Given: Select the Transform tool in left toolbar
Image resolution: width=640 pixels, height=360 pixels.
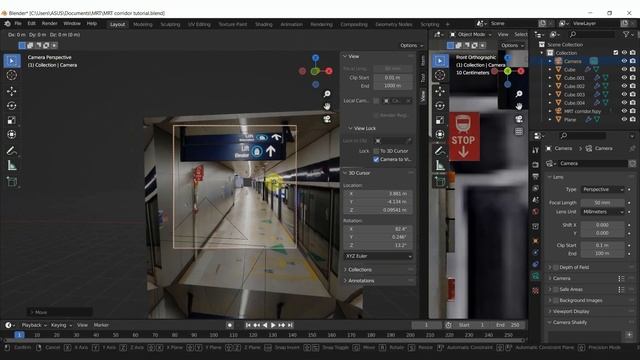Looking at the screenshot, I should pyautogui.click(x=12, y=134).
